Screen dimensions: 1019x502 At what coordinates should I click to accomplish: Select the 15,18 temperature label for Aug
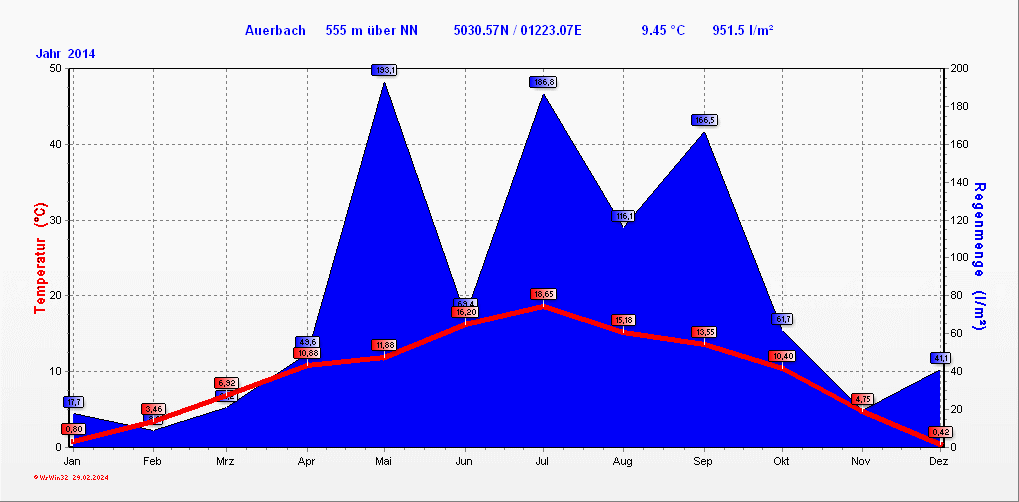623,320
